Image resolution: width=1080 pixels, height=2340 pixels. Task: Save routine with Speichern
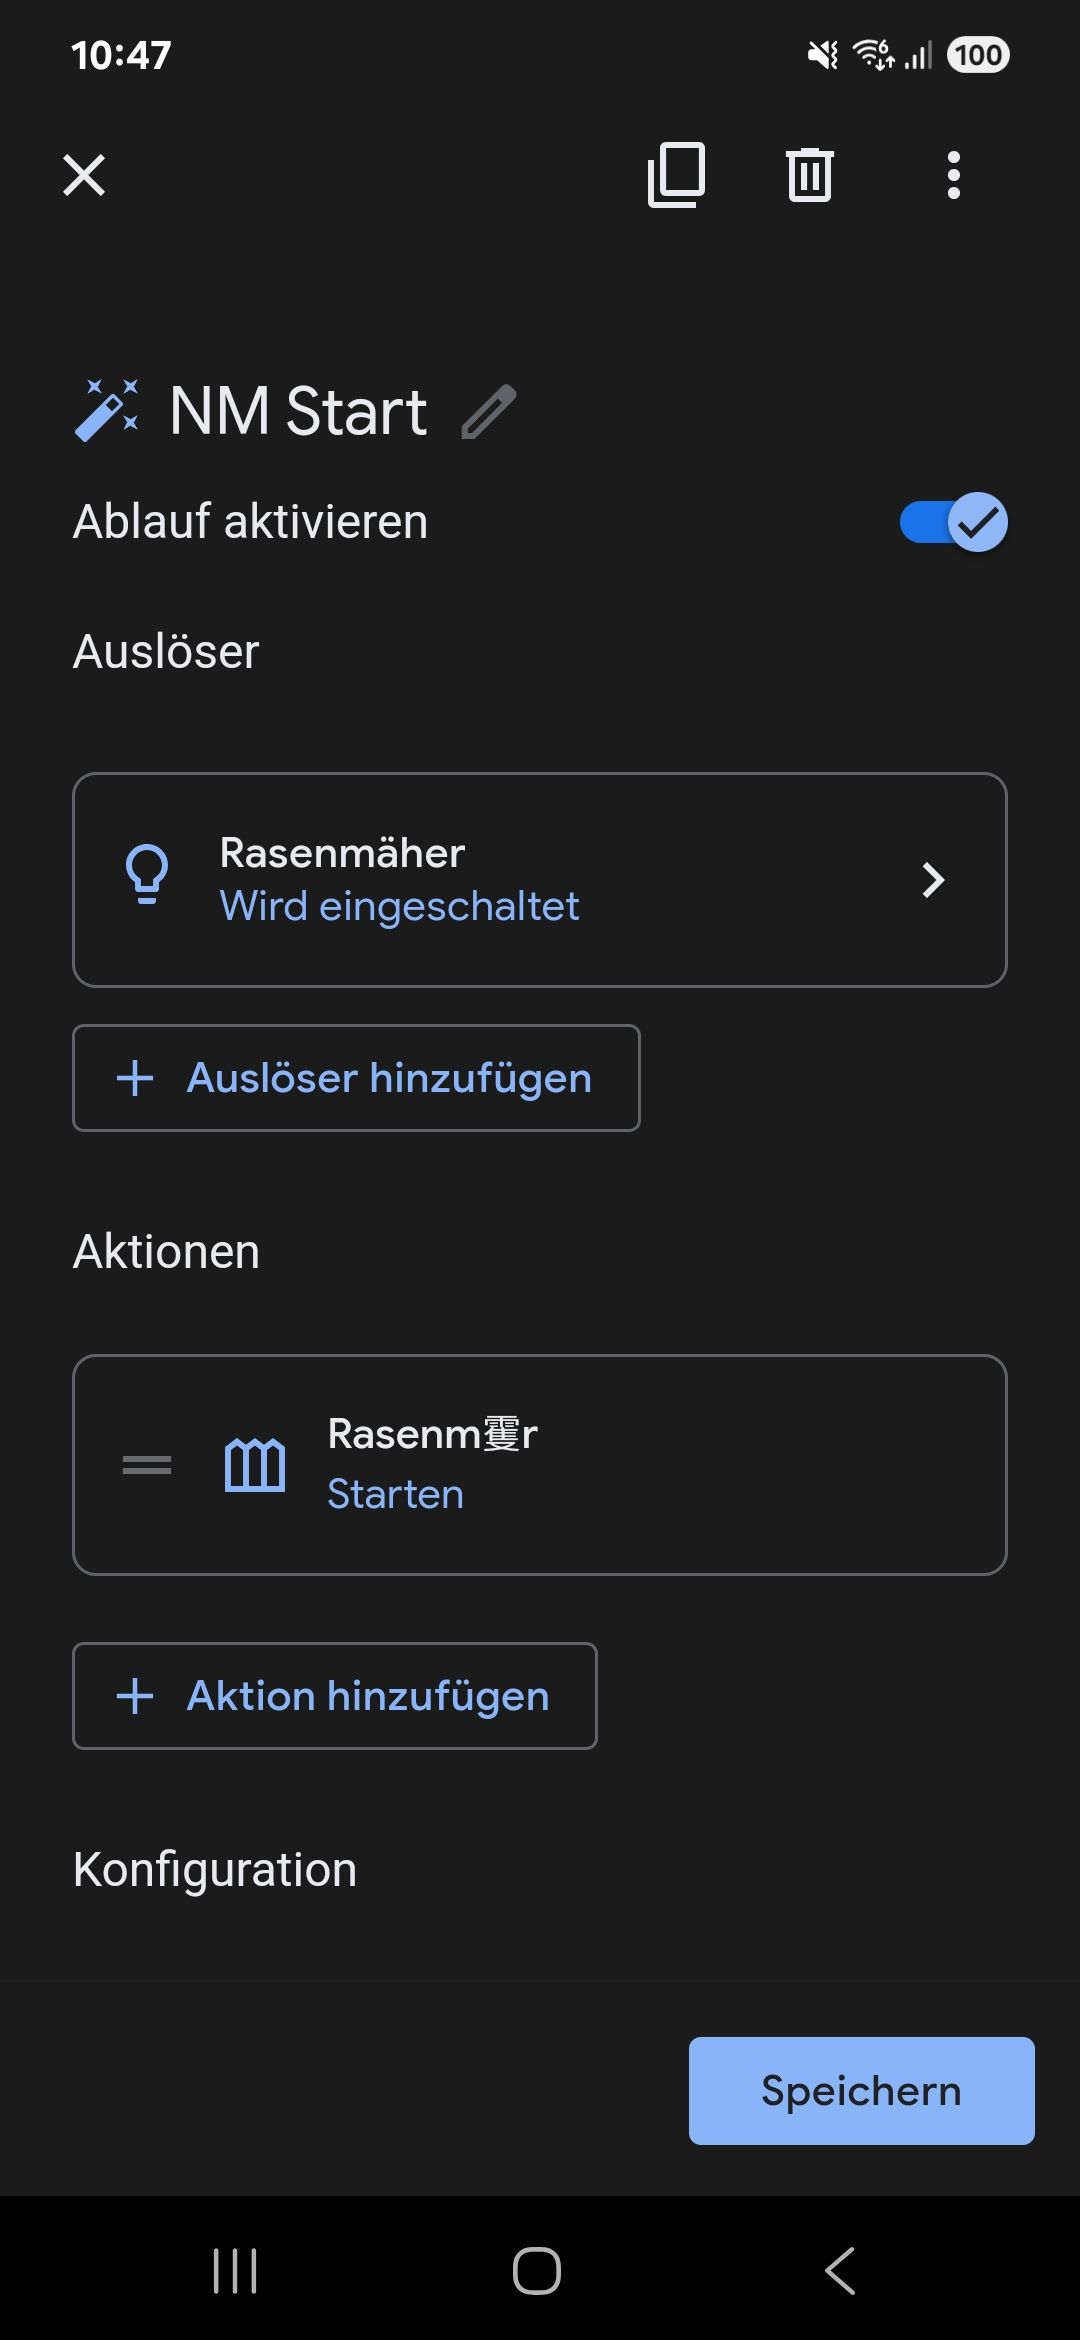pos(861,2090)
